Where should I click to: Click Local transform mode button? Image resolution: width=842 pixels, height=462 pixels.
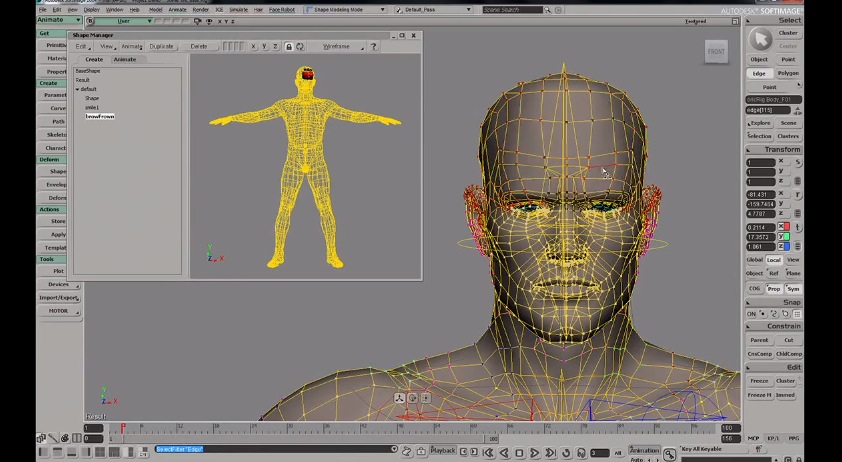pos(773,260)
